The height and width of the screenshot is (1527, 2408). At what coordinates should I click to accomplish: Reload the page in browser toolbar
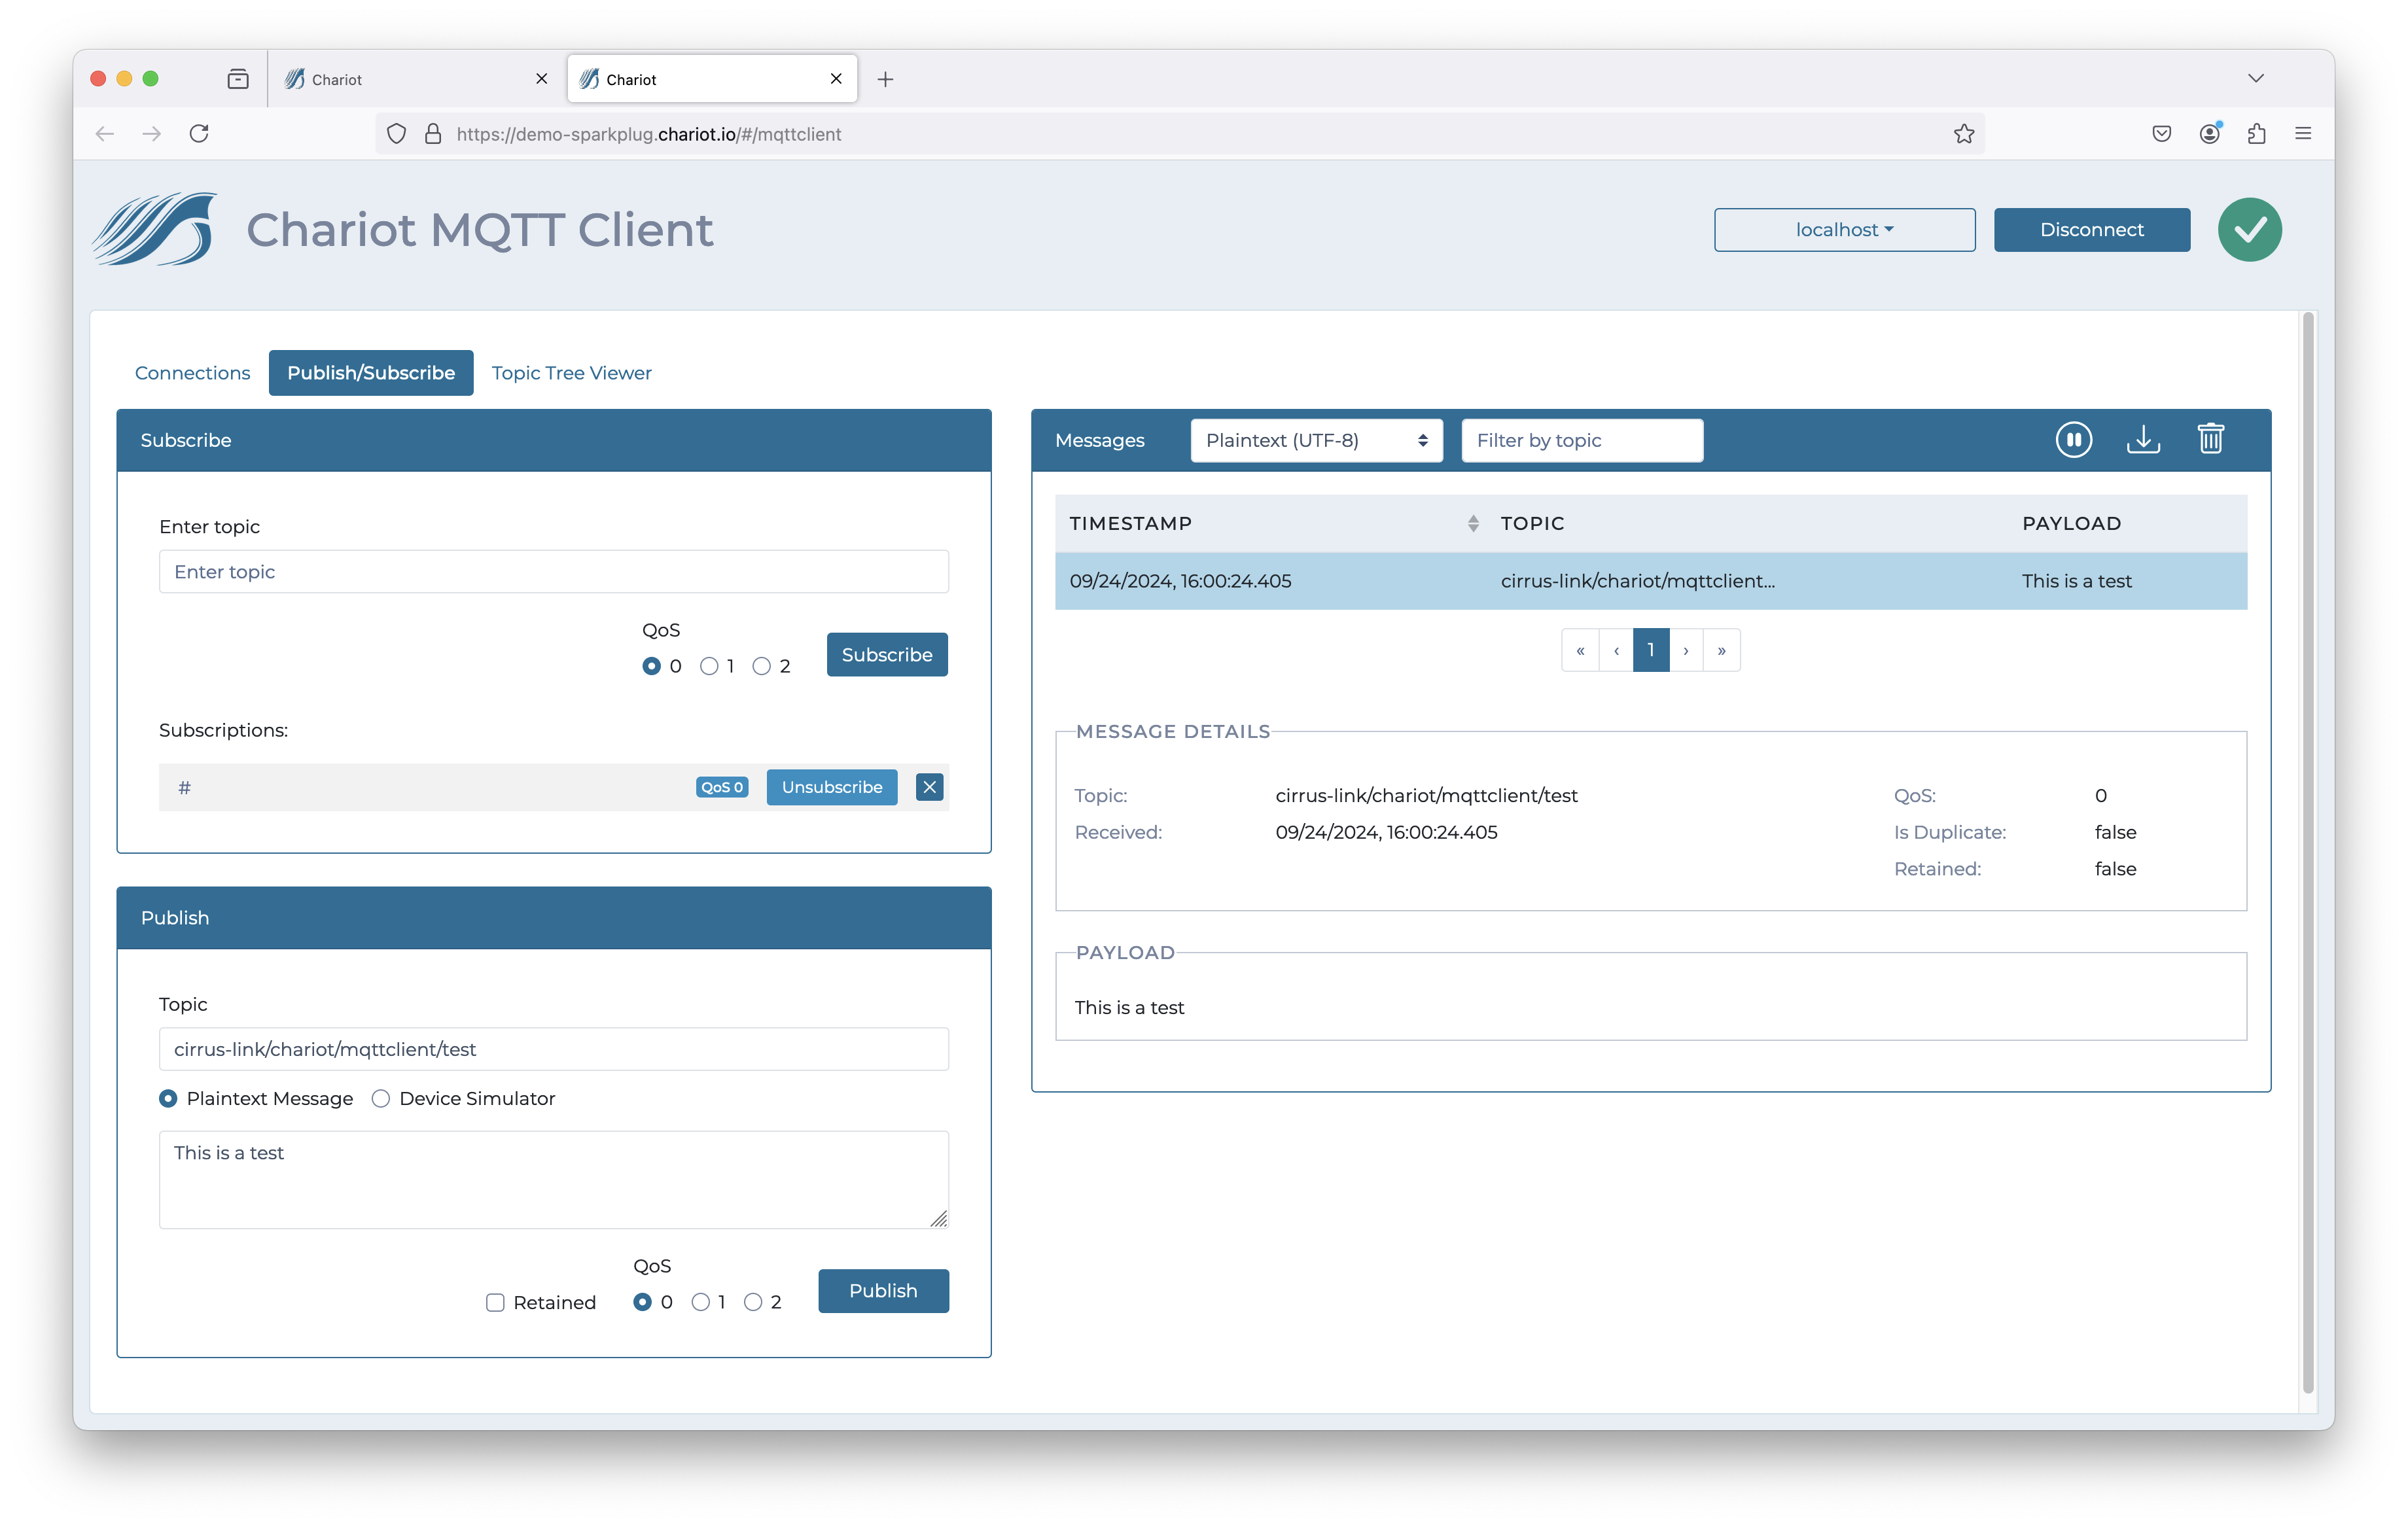(x=199, y=134)
